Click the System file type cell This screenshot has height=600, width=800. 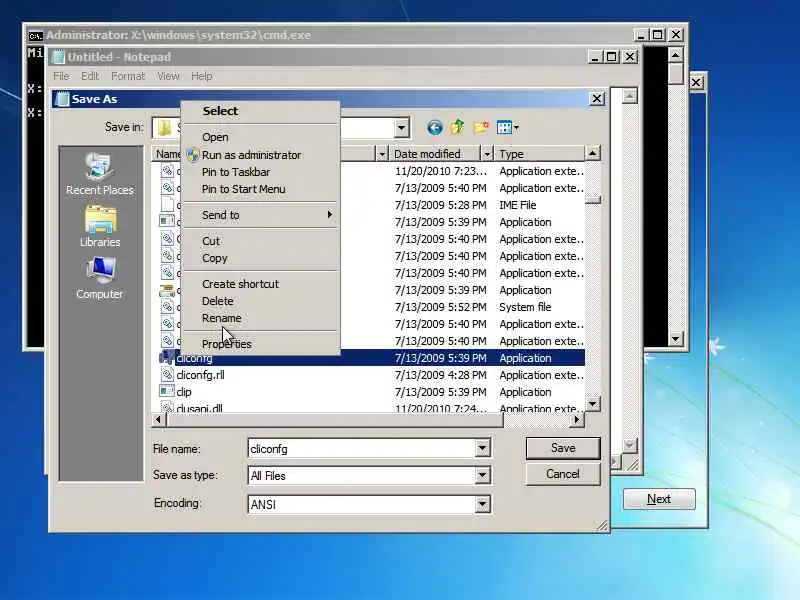click(525, 307)
